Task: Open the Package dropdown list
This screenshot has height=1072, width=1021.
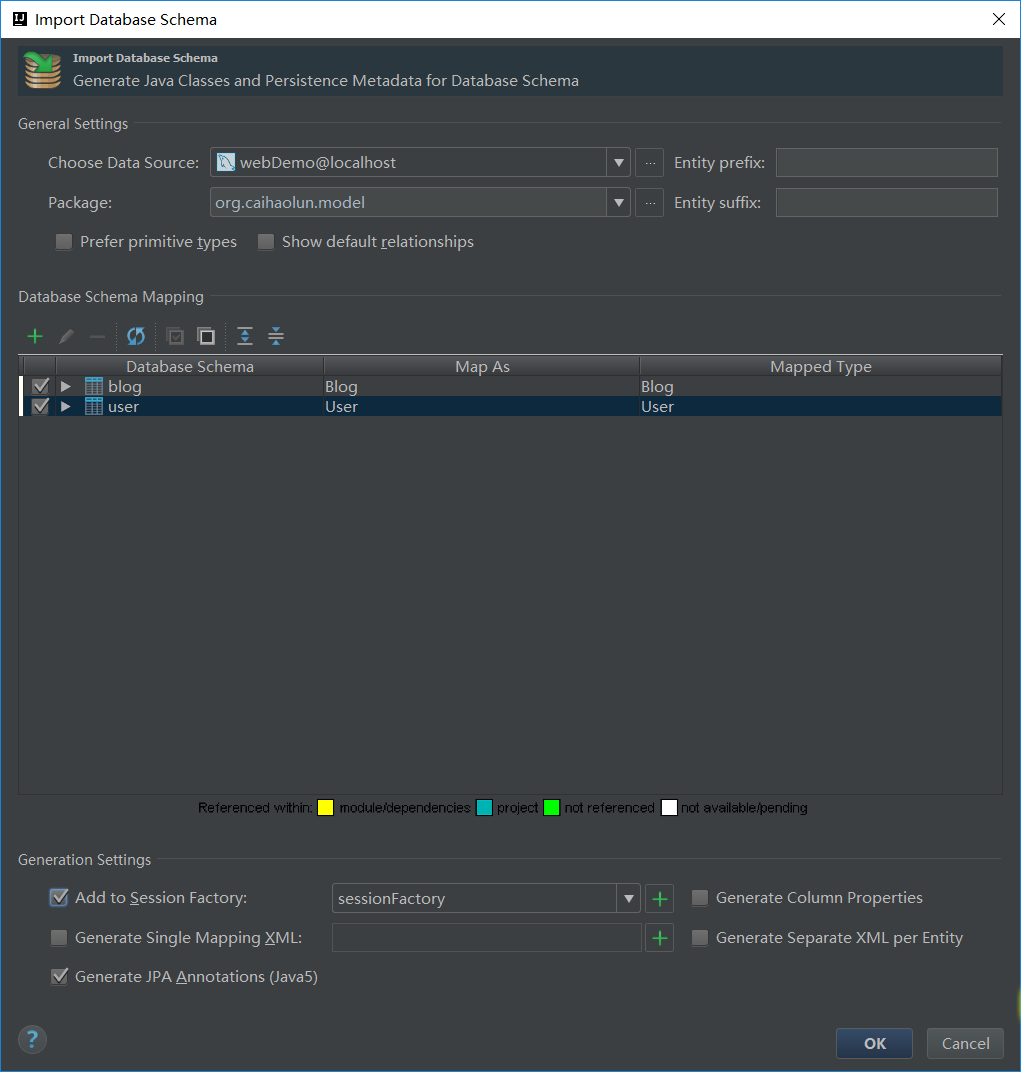Action: point(618,202)
